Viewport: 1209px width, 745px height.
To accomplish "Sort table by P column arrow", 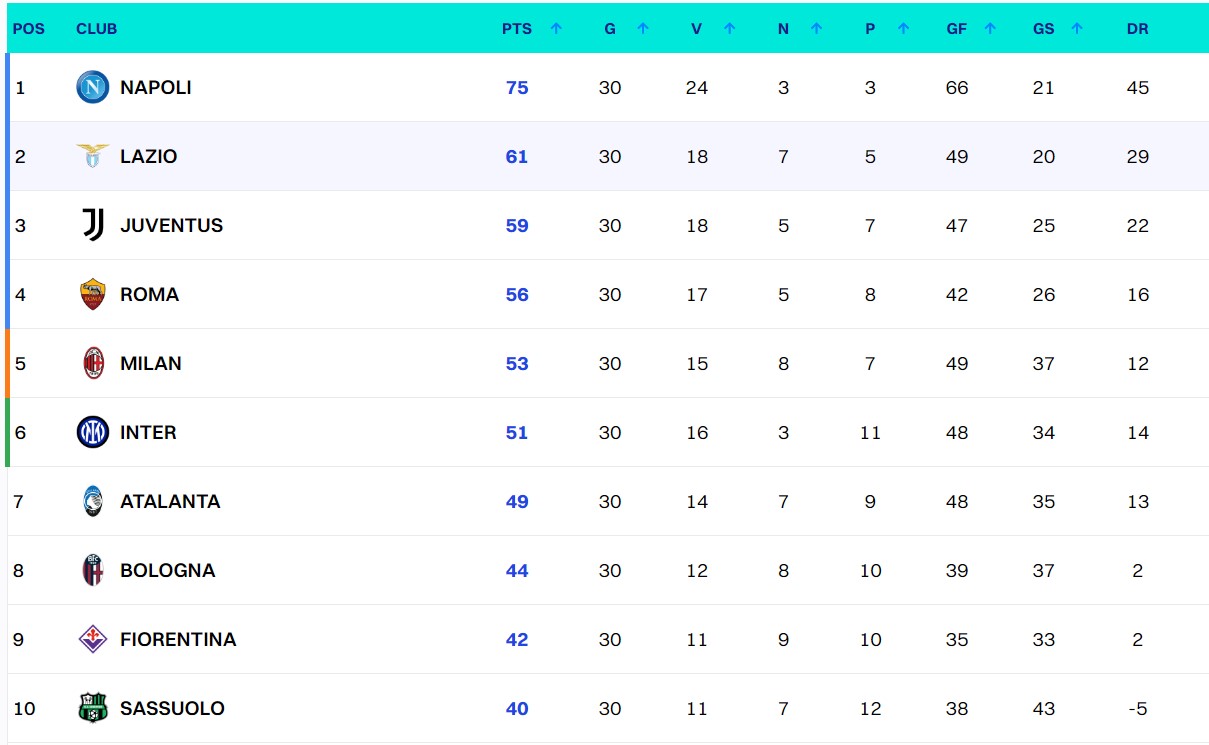I will [x=903, y=29].
